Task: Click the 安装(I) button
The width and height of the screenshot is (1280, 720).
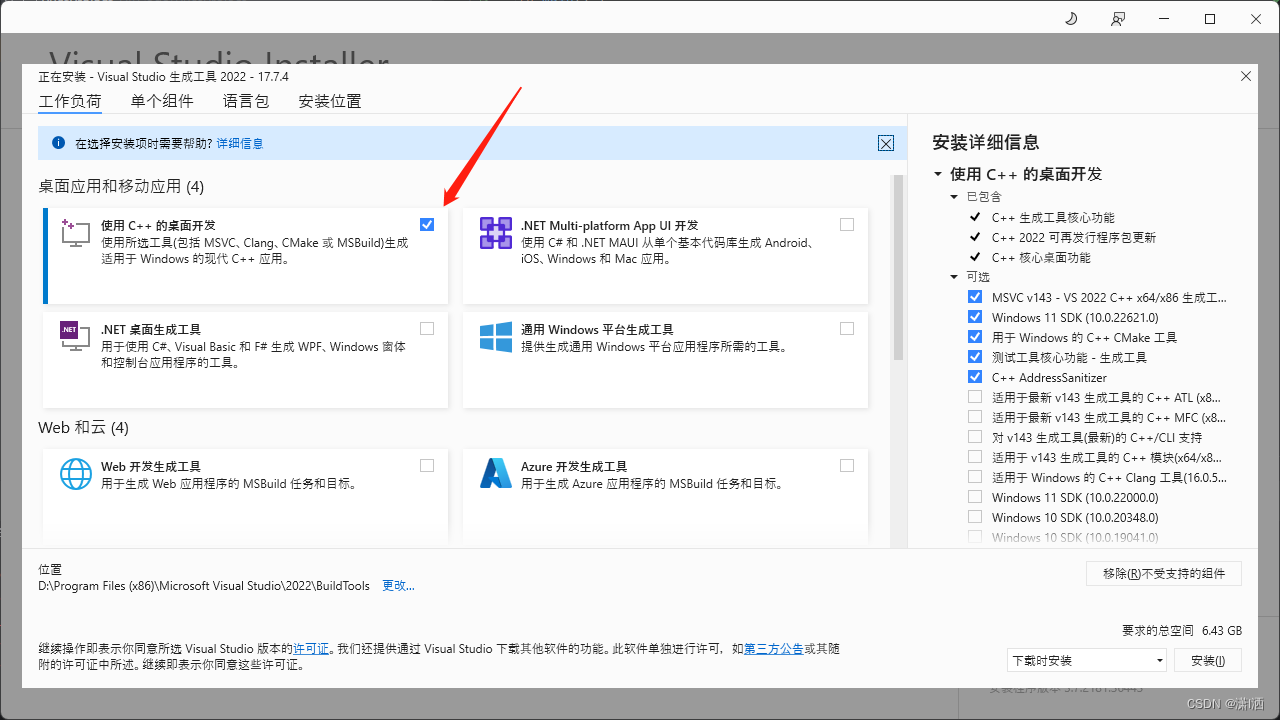Action: [1208, 660]
